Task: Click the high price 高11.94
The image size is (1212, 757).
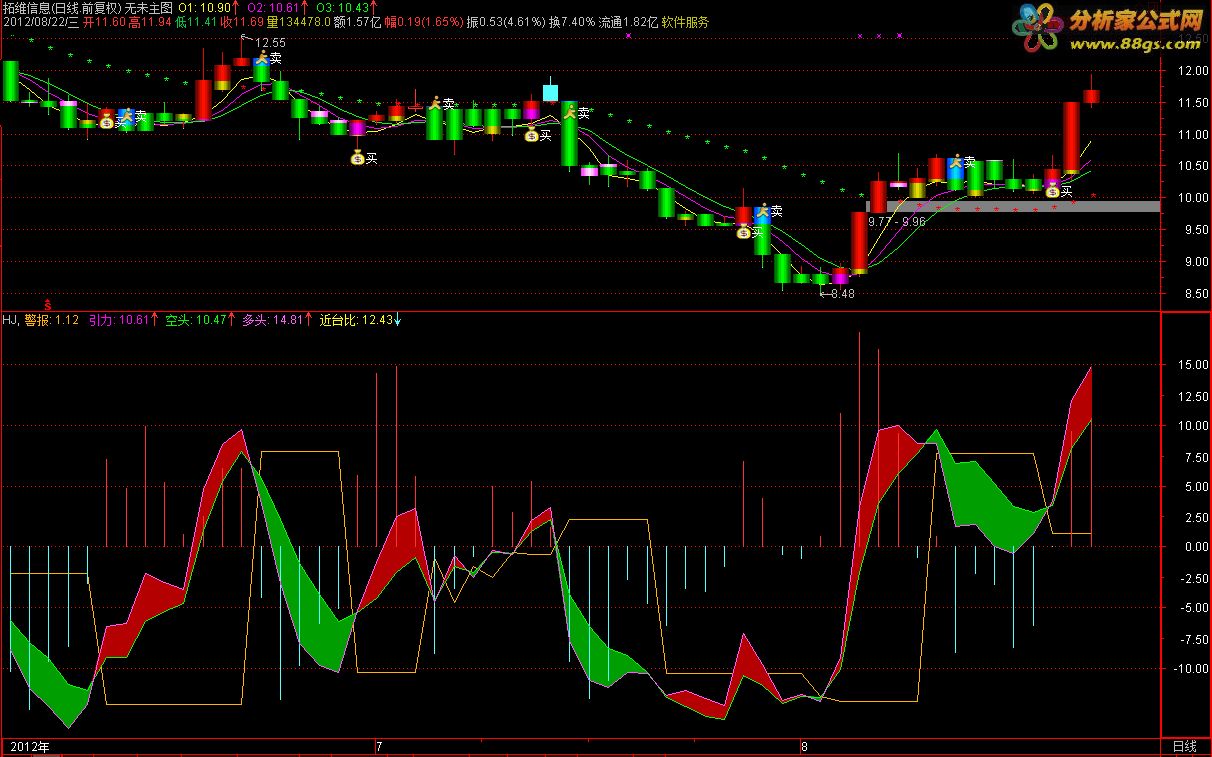Action: [151, 21]
